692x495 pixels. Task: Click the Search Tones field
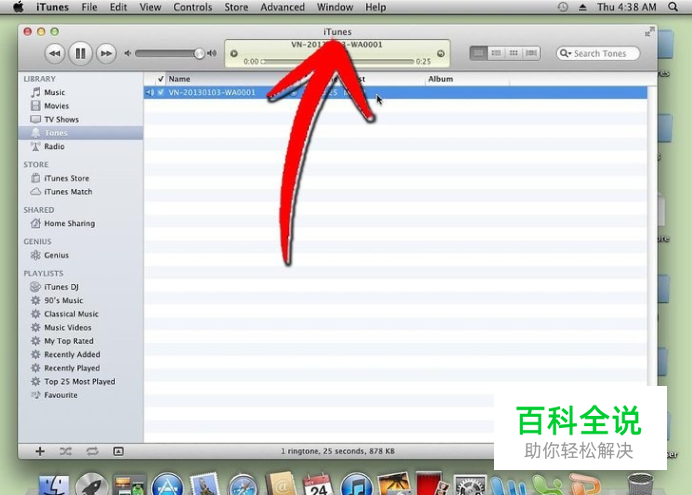[598, 53]
